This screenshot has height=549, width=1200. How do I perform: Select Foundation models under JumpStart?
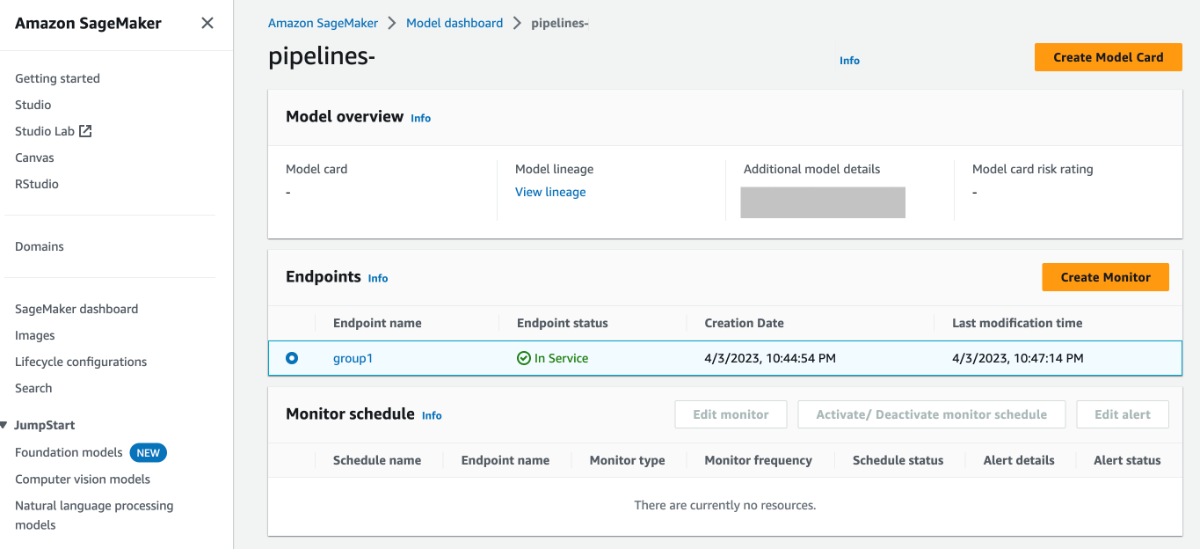click(68, 453)
